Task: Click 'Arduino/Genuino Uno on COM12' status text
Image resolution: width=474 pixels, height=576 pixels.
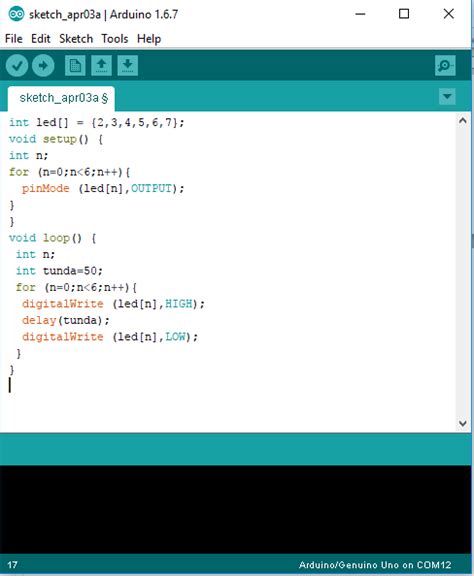Action: coord(375,565)
